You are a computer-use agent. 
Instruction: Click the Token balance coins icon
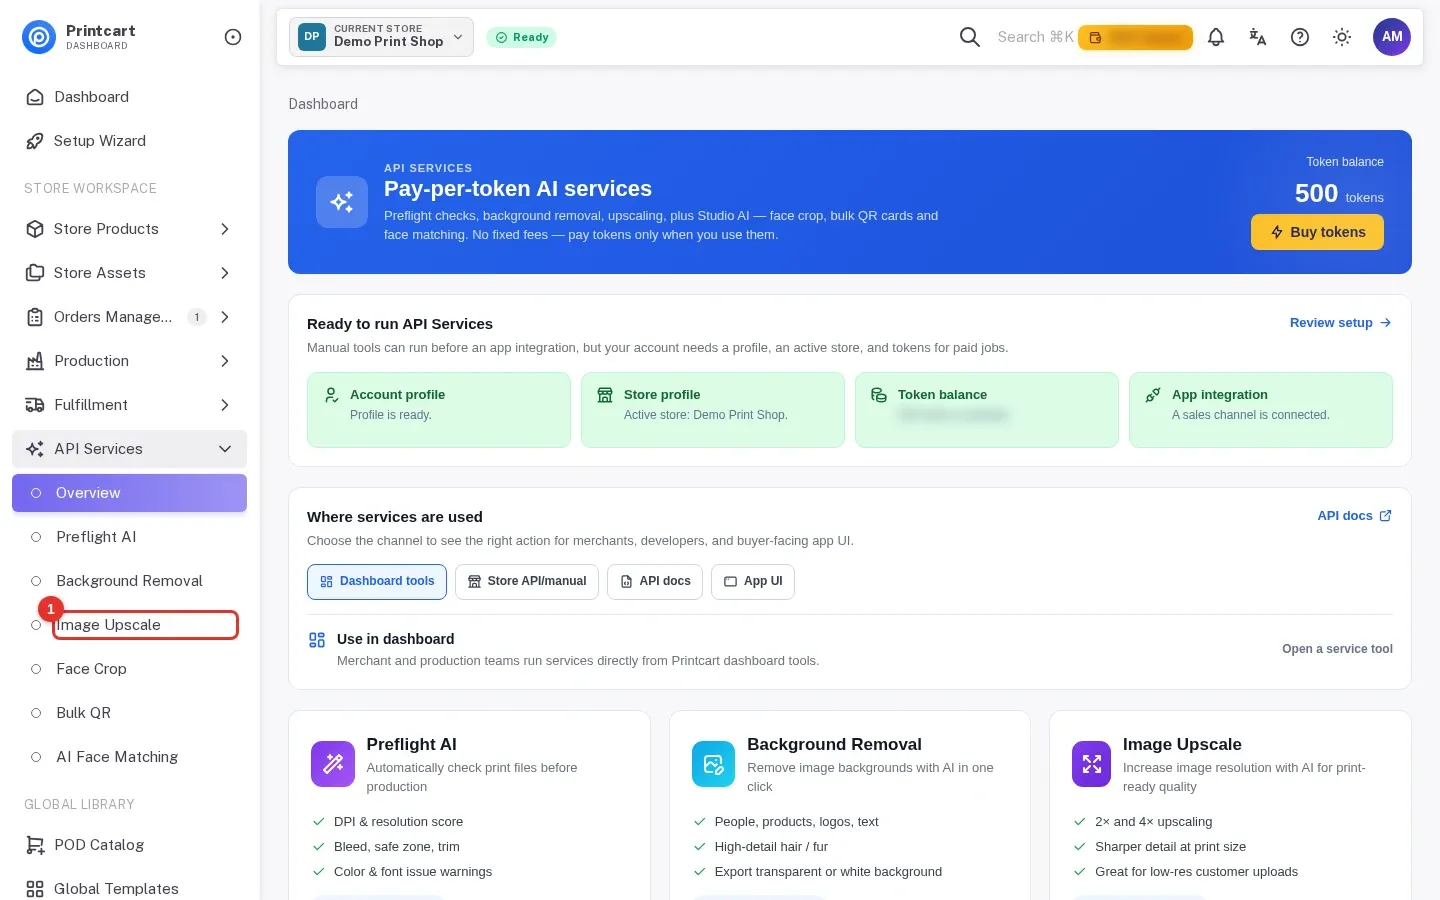(879, 395)
